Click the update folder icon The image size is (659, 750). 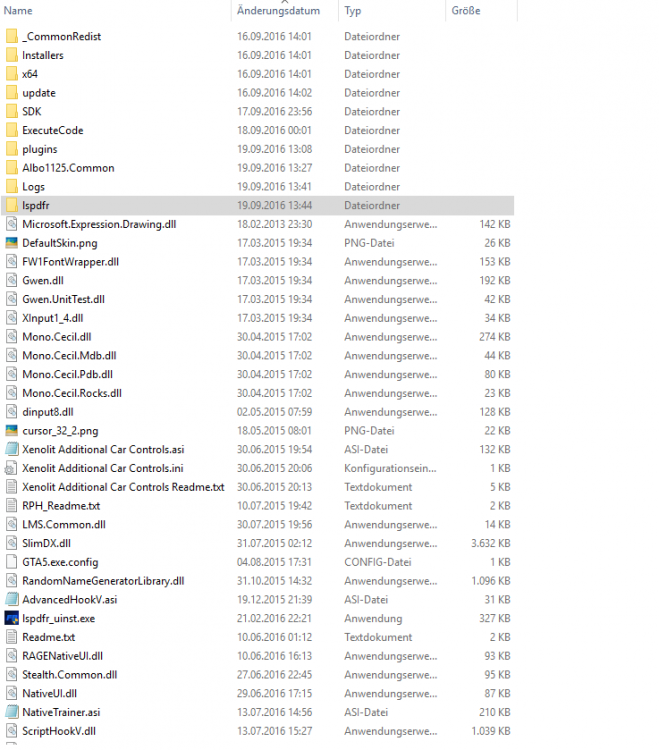click(12, 93)
